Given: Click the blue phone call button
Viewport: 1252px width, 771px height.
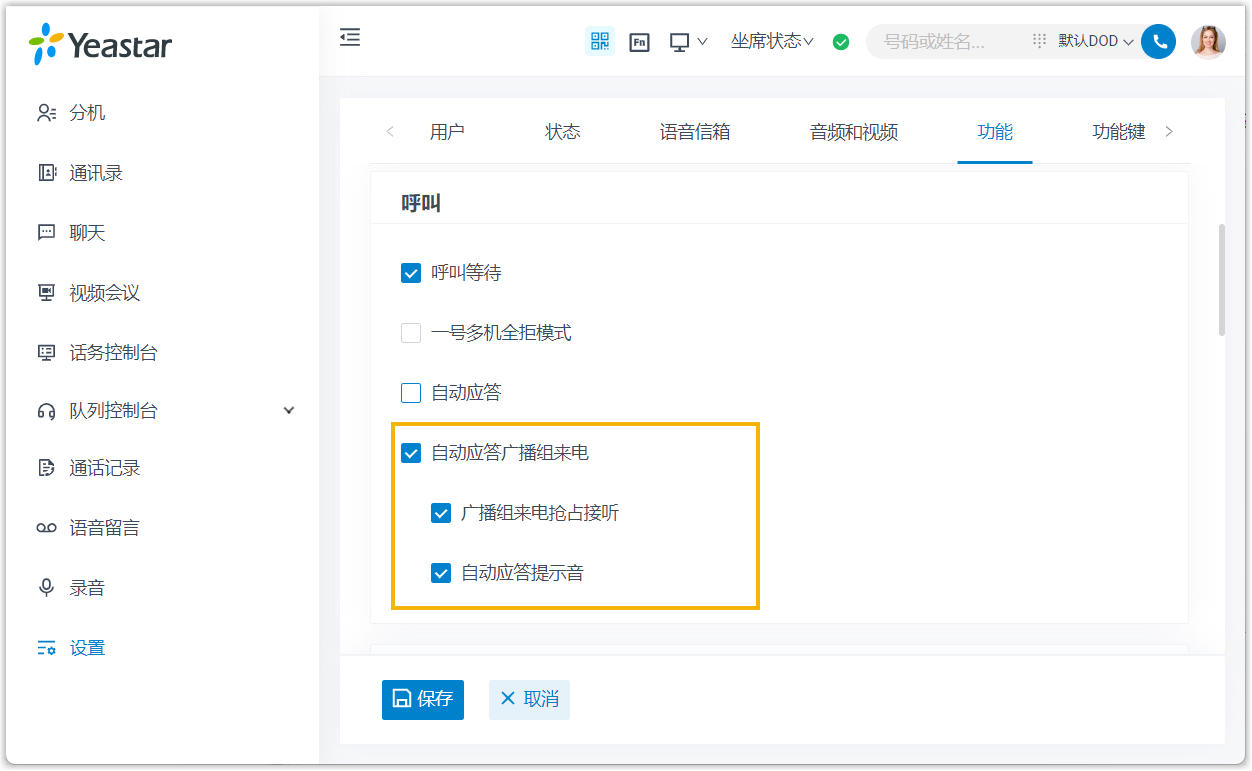Looking at the screenshot, I should tap(1158, 42).
